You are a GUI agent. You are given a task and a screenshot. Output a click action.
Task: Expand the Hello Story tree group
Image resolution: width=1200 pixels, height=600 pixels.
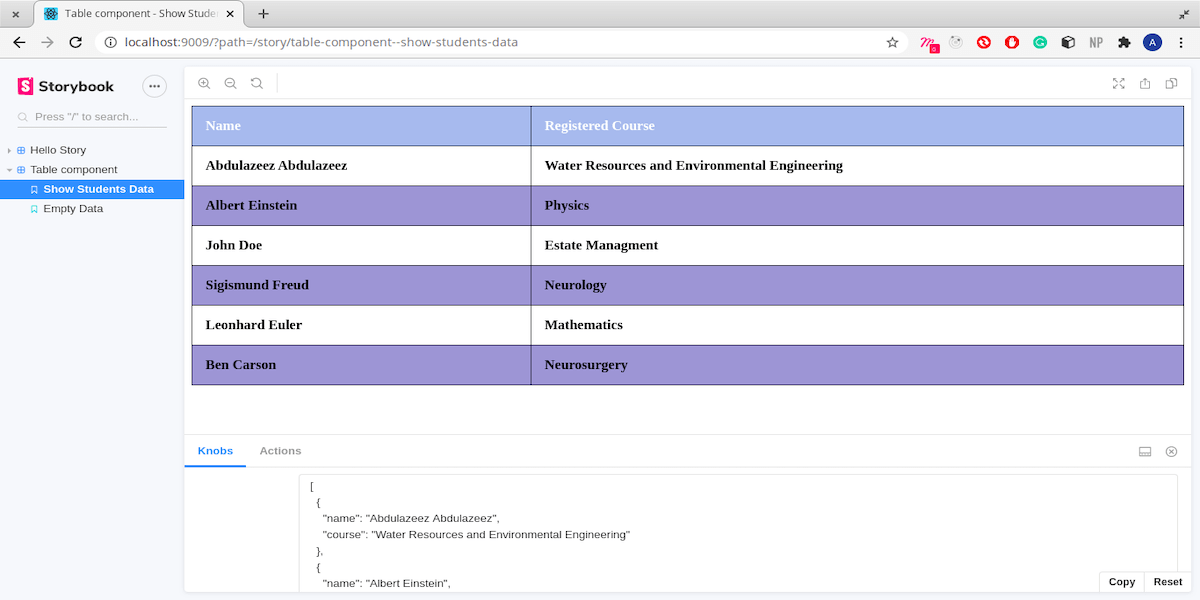coord(58,150)
